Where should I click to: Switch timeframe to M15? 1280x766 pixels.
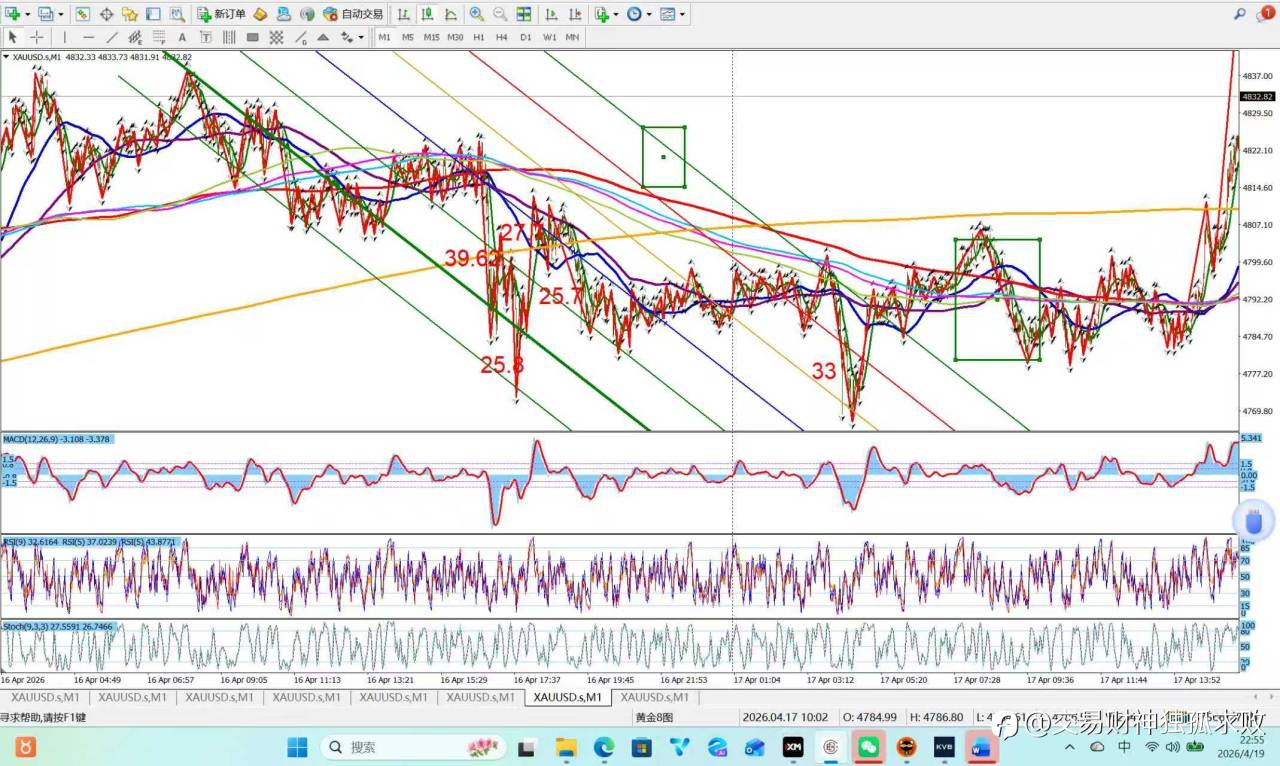point(432,37)
